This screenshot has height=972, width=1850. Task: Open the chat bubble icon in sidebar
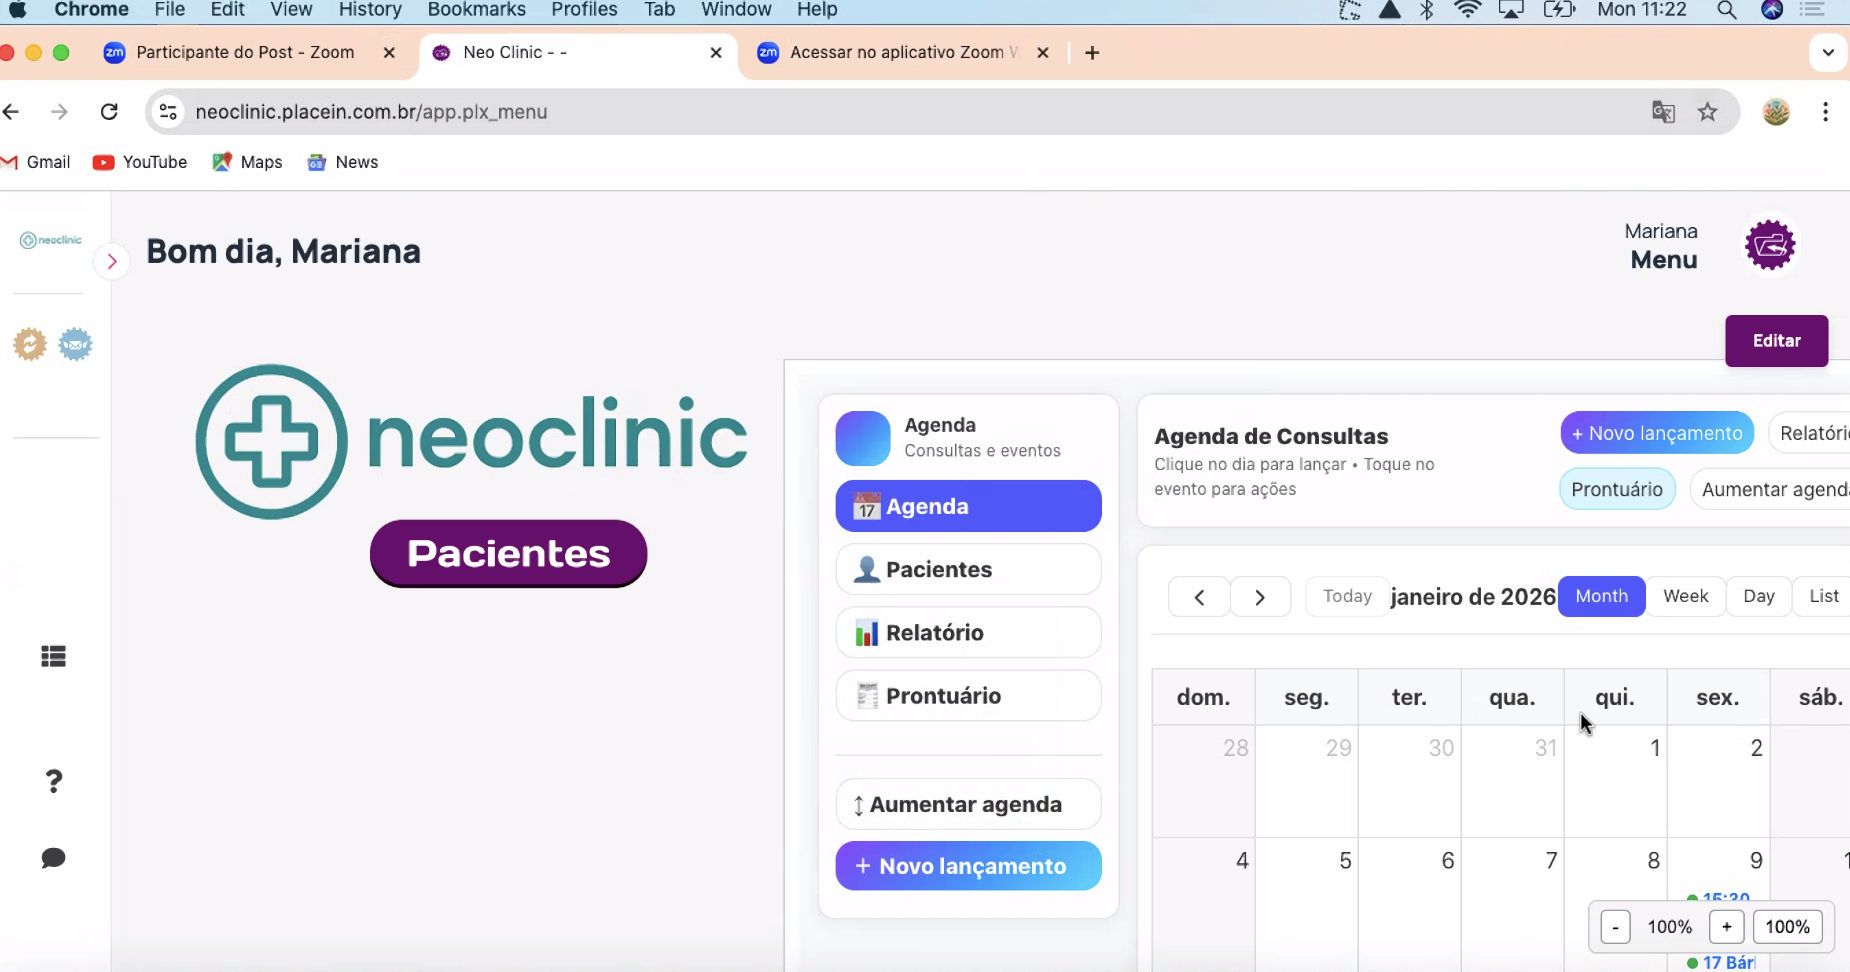54,858
